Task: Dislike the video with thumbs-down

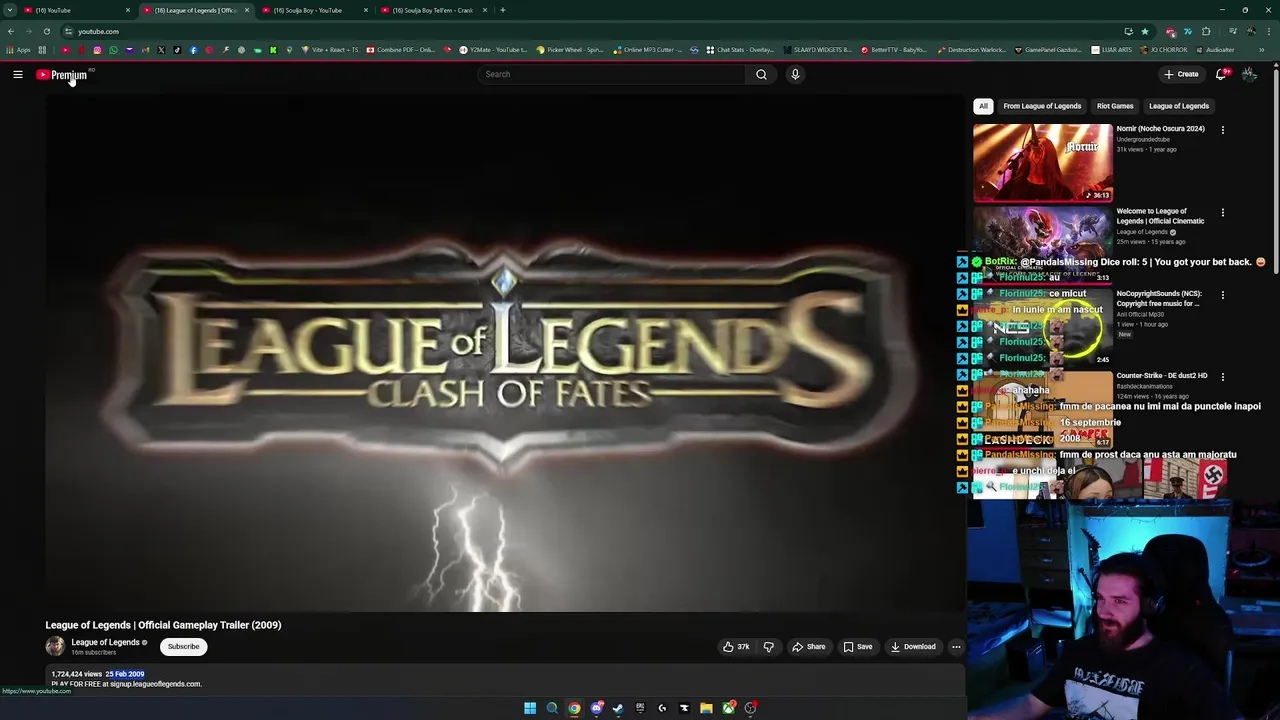Action: click(768, 647)
